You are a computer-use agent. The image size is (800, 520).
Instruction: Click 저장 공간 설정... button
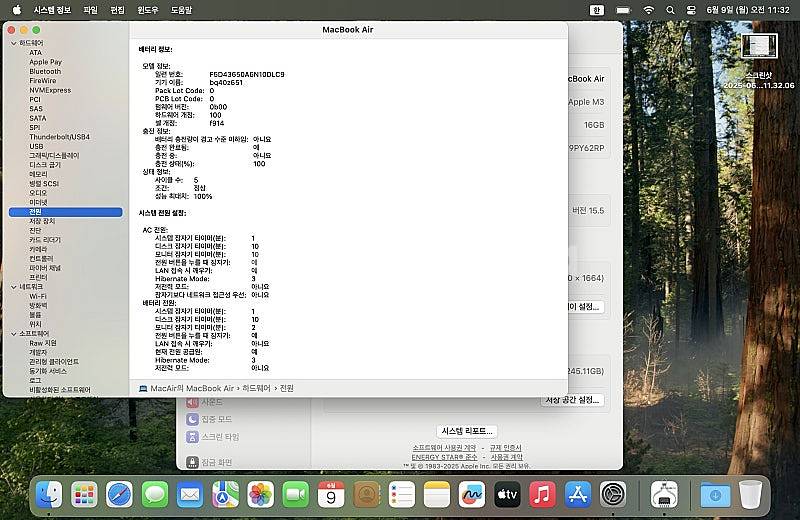pos(572,400)
